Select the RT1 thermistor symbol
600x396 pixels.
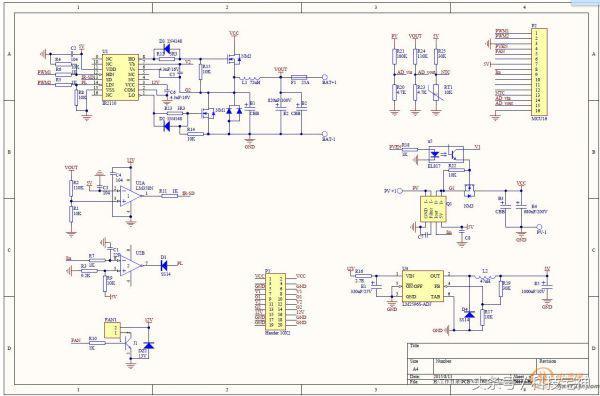[436, 93]
